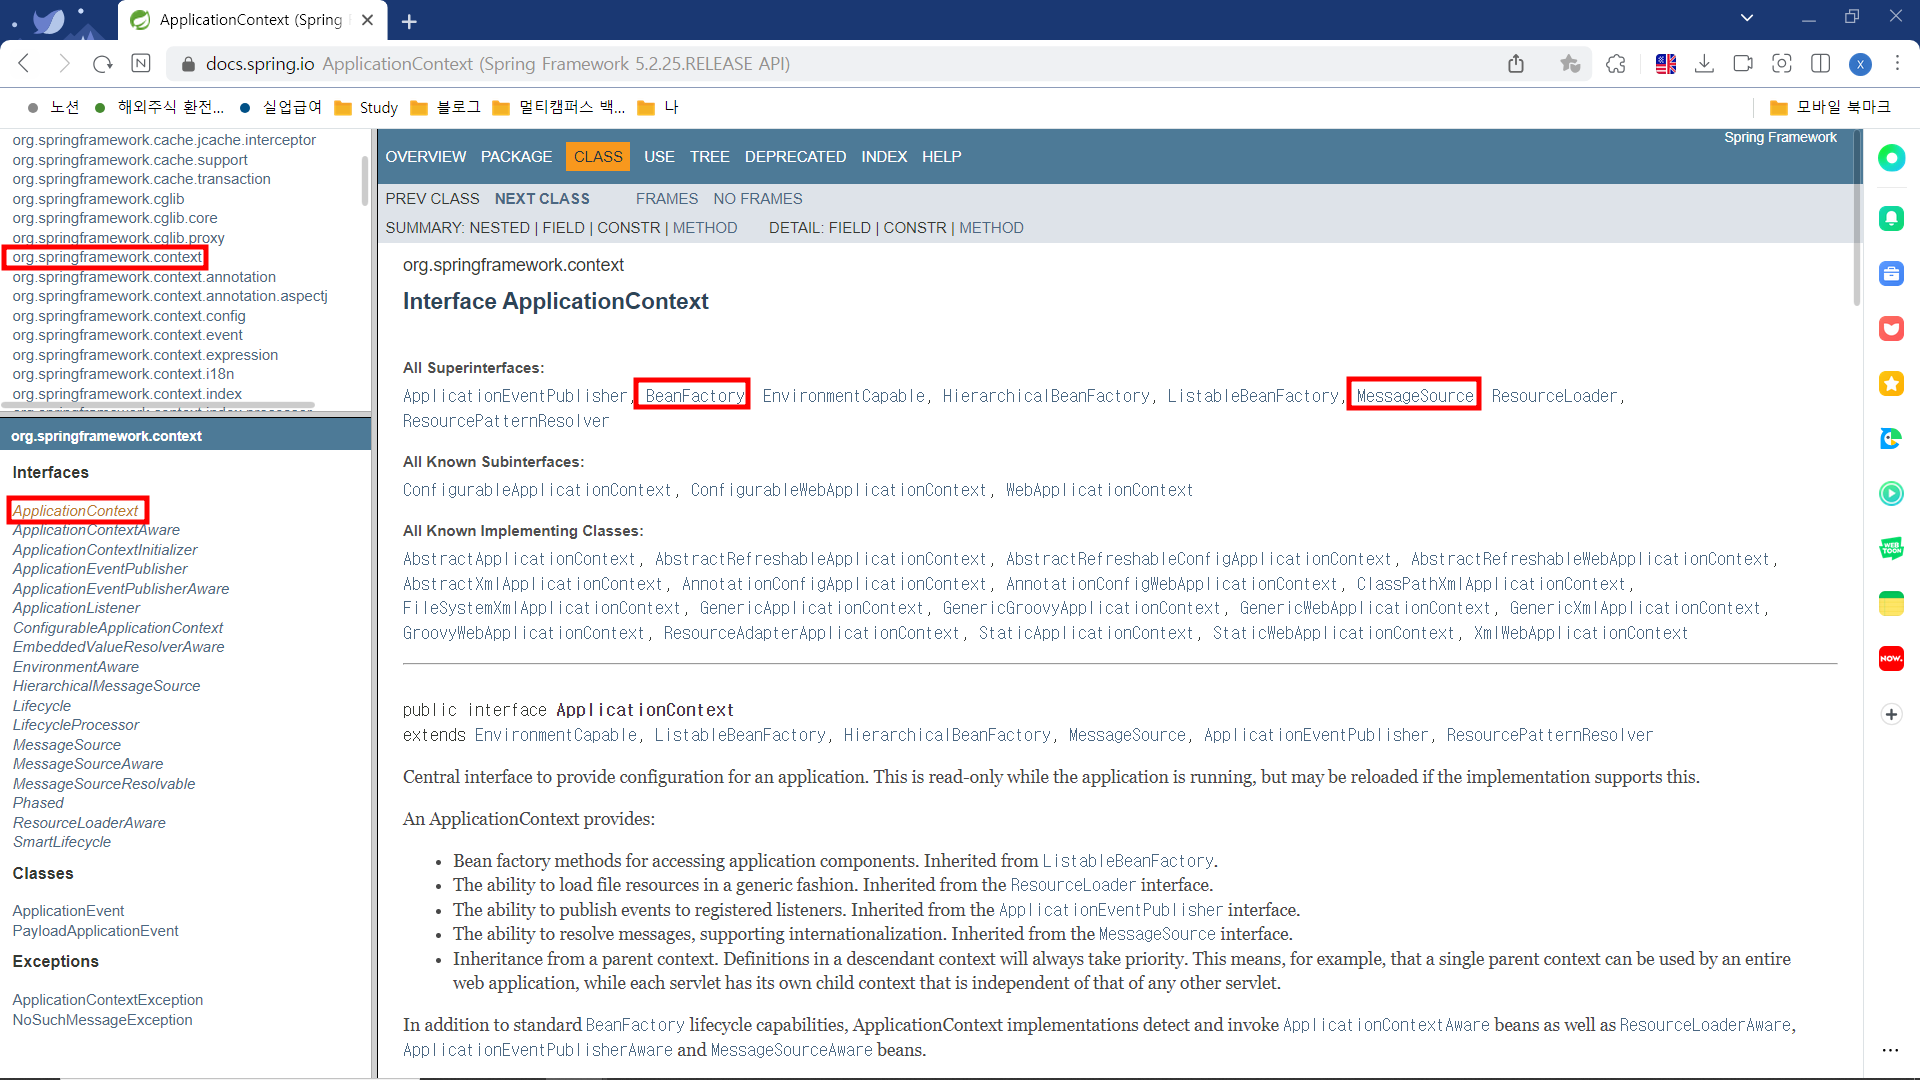Close the ApplicationContext browser tab
This screenshot has height=1080, width=1920.
coord(367,20)
